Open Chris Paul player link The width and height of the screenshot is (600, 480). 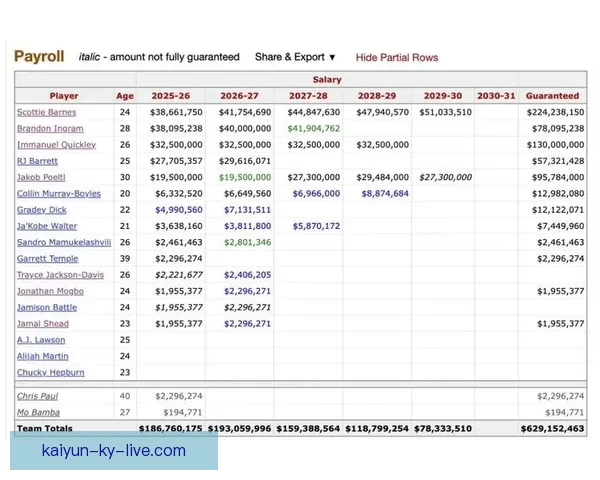click(x=38, y=396)
